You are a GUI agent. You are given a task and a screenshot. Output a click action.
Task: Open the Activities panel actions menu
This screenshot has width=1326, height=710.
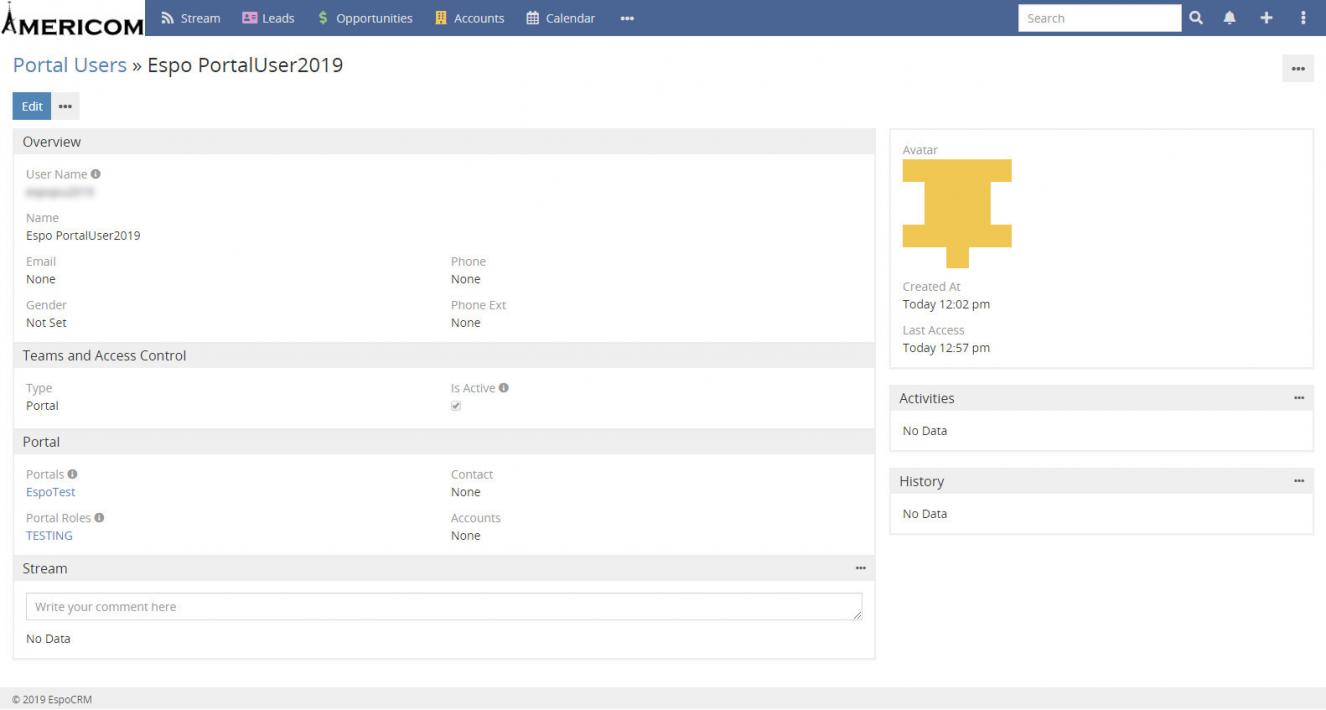click(x=1298, y=398)
